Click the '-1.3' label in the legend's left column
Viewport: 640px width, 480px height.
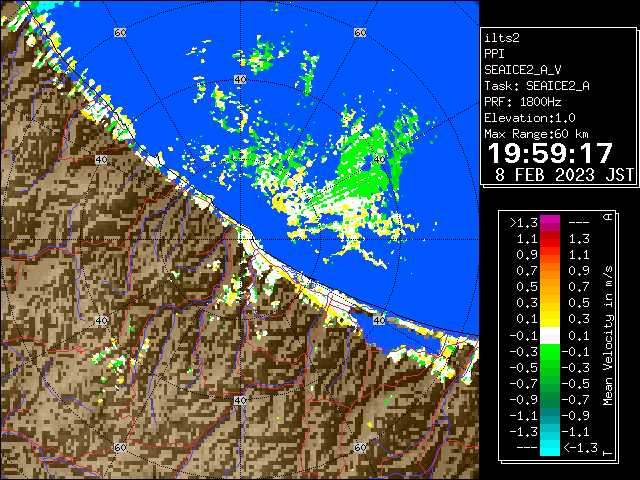[524, 432]
